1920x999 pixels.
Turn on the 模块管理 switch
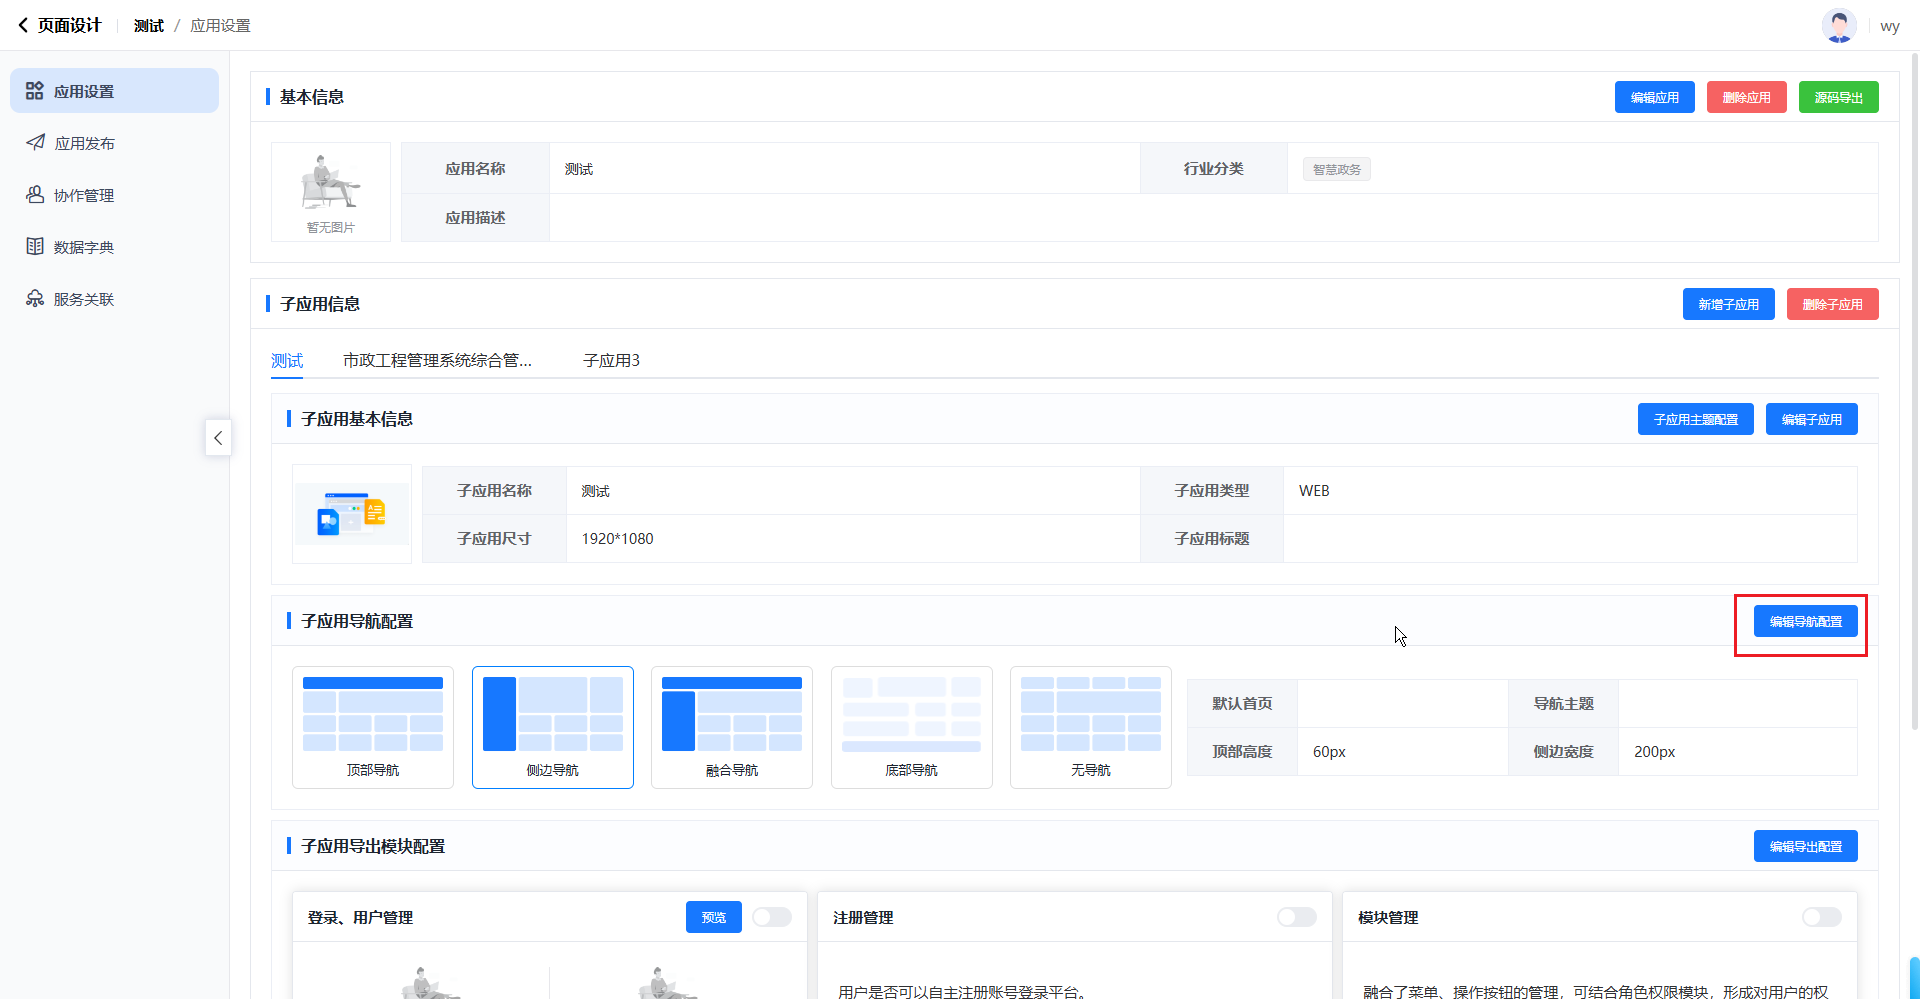point(1821,917)
